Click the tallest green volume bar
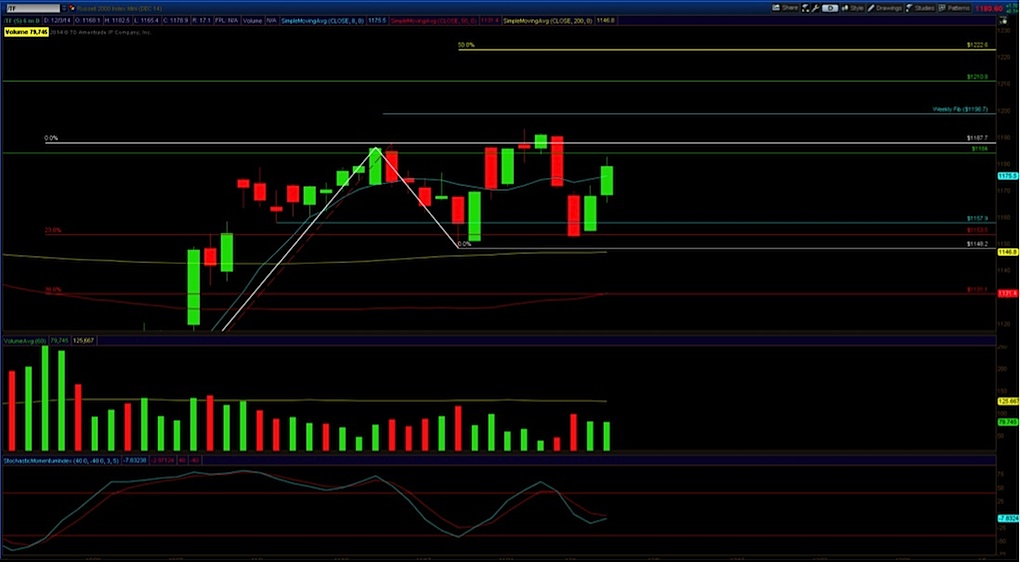Screen dimensions: 1020x563 [x=45, y=398]
